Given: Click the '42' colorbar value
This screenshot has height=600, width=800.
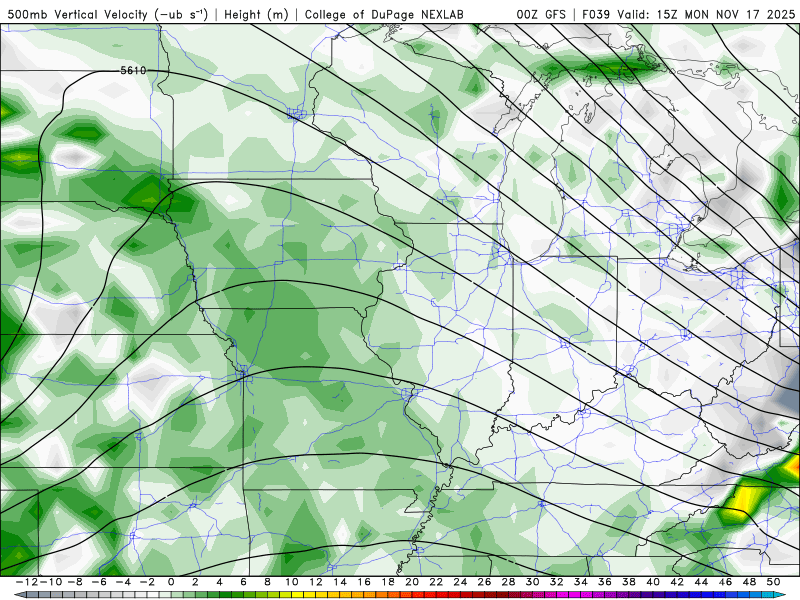Looking at the screenshot, I should tap(677, 582).
